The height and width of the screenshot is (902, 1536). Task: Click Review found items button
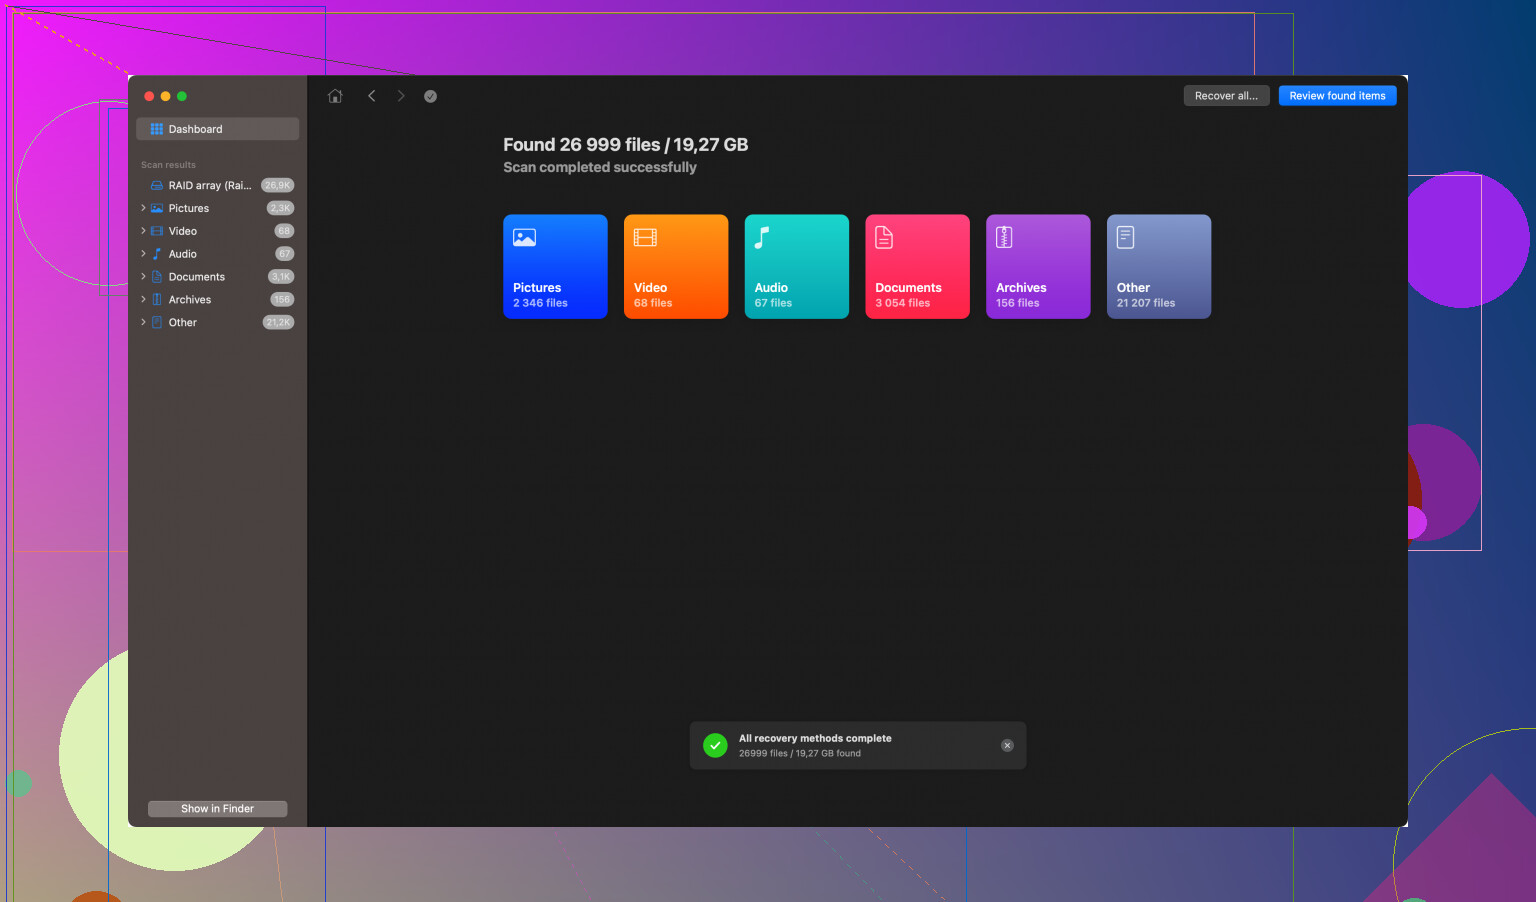(x=1337, y=96)
